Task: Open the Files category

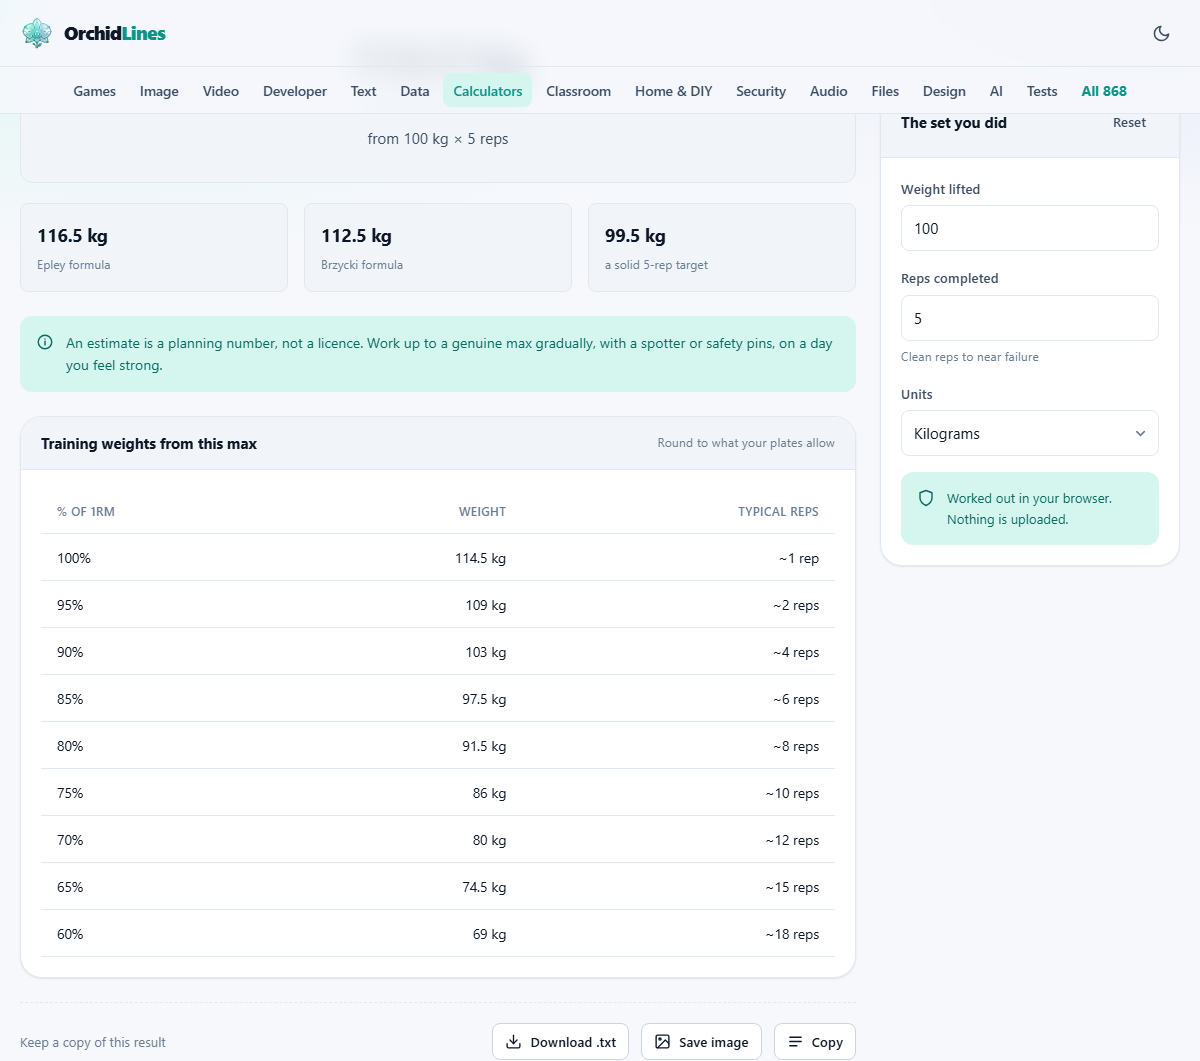Action: point(885,91)
